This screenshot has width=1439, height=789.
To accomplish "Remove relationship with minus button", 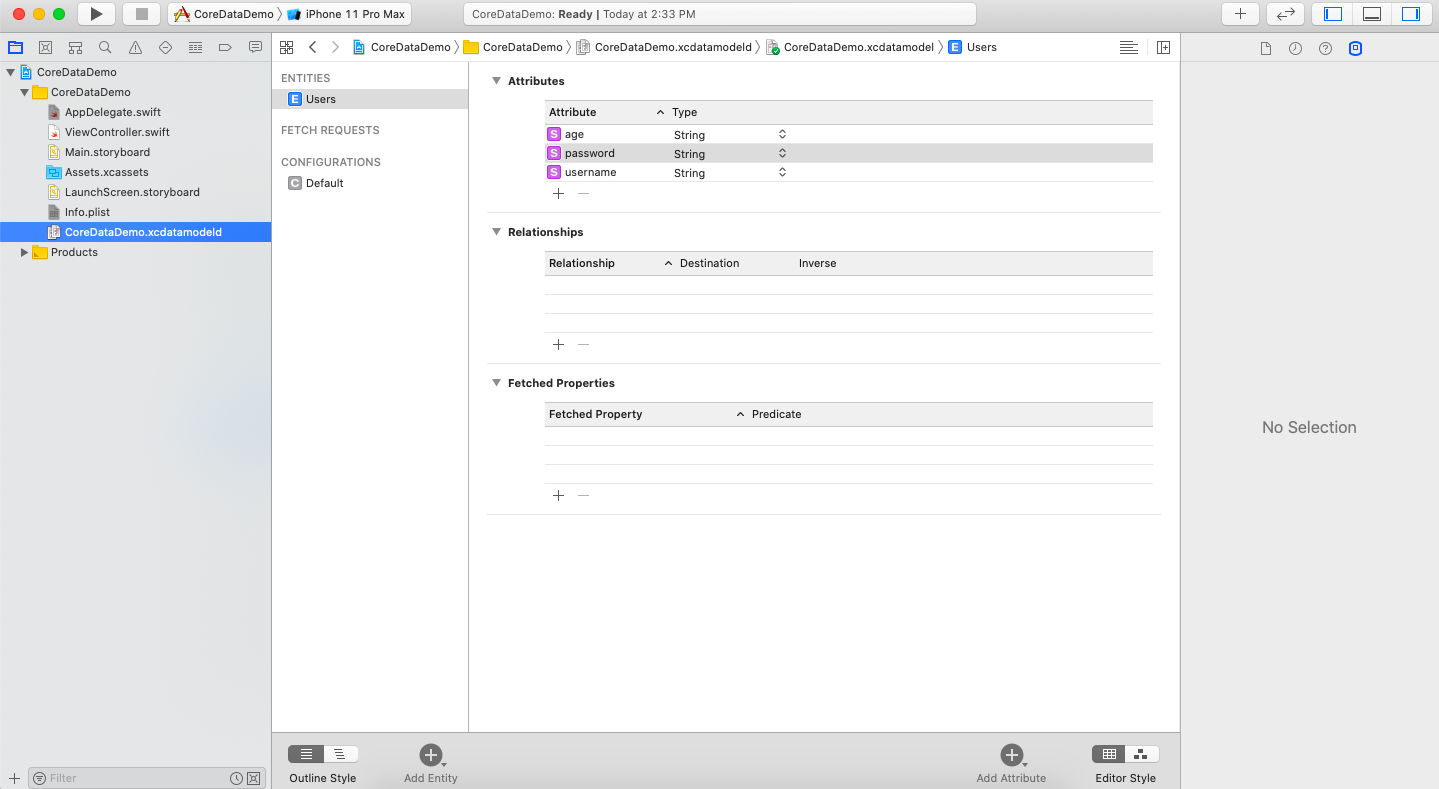I will click(x=584, y=345).
